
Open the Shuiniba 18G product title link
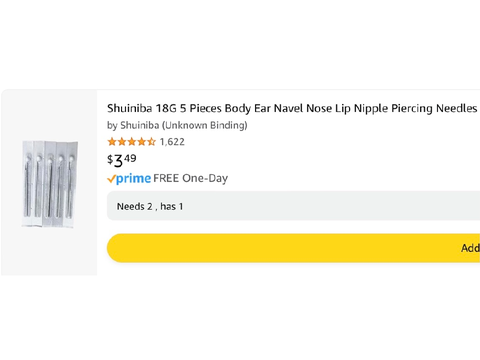[x=293, y=108]
